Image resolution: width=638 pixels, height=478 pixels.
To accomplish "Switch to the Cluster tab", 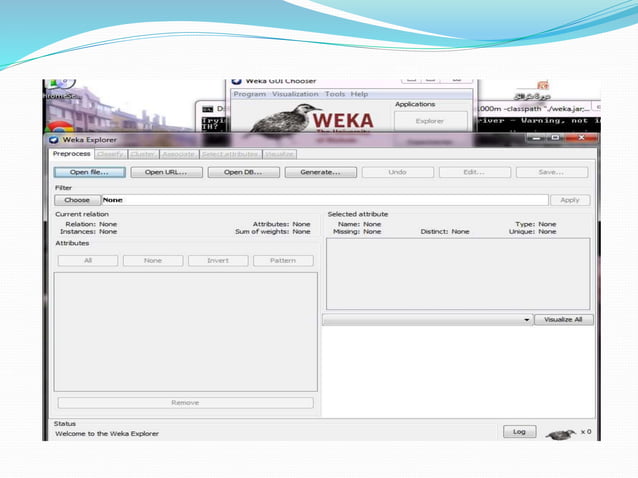I will 143,154.
